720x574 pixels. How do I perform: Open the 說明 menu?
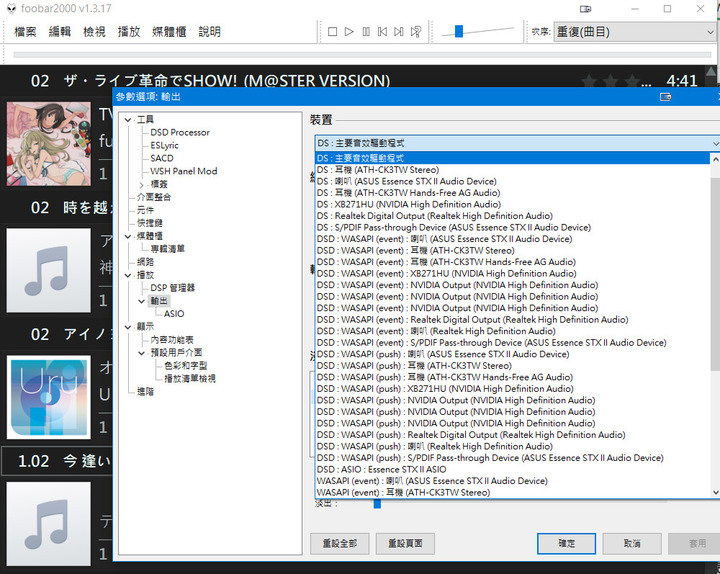[209, 32]
